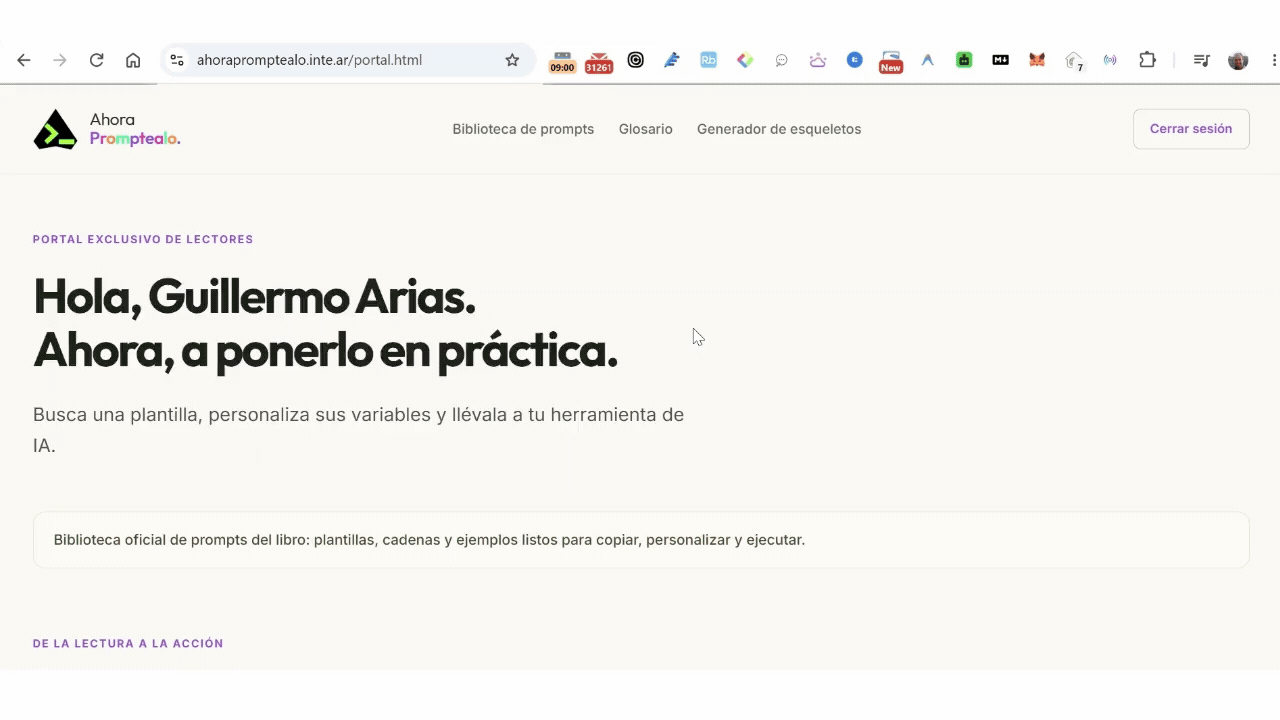
Task: Click the browser forward arrow
Action: 60,60
